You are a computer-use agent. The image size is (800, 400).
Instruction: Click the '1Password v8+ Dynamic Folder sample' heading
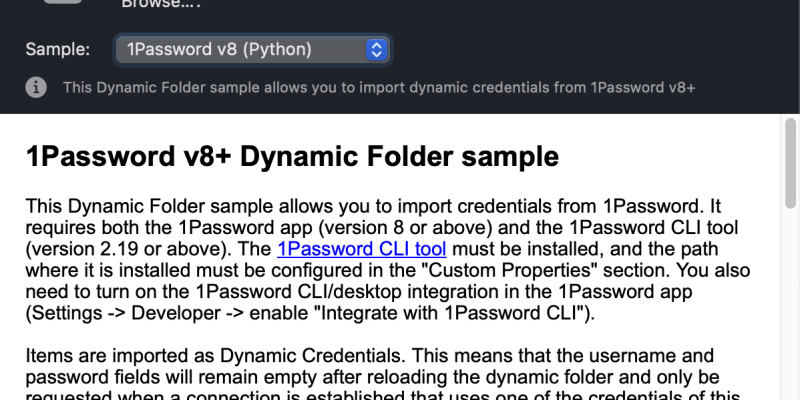click(291, 157)
